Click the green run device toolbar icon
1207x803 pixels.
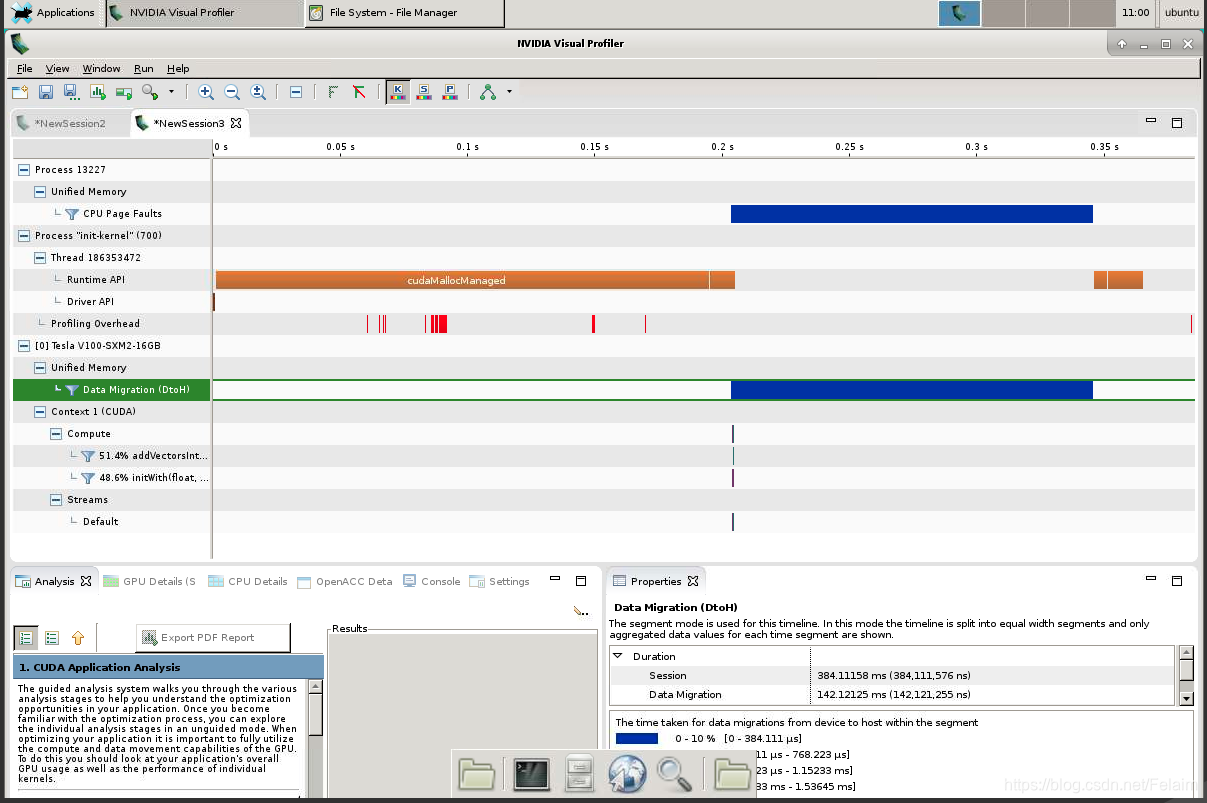click(x=124, y=92)
